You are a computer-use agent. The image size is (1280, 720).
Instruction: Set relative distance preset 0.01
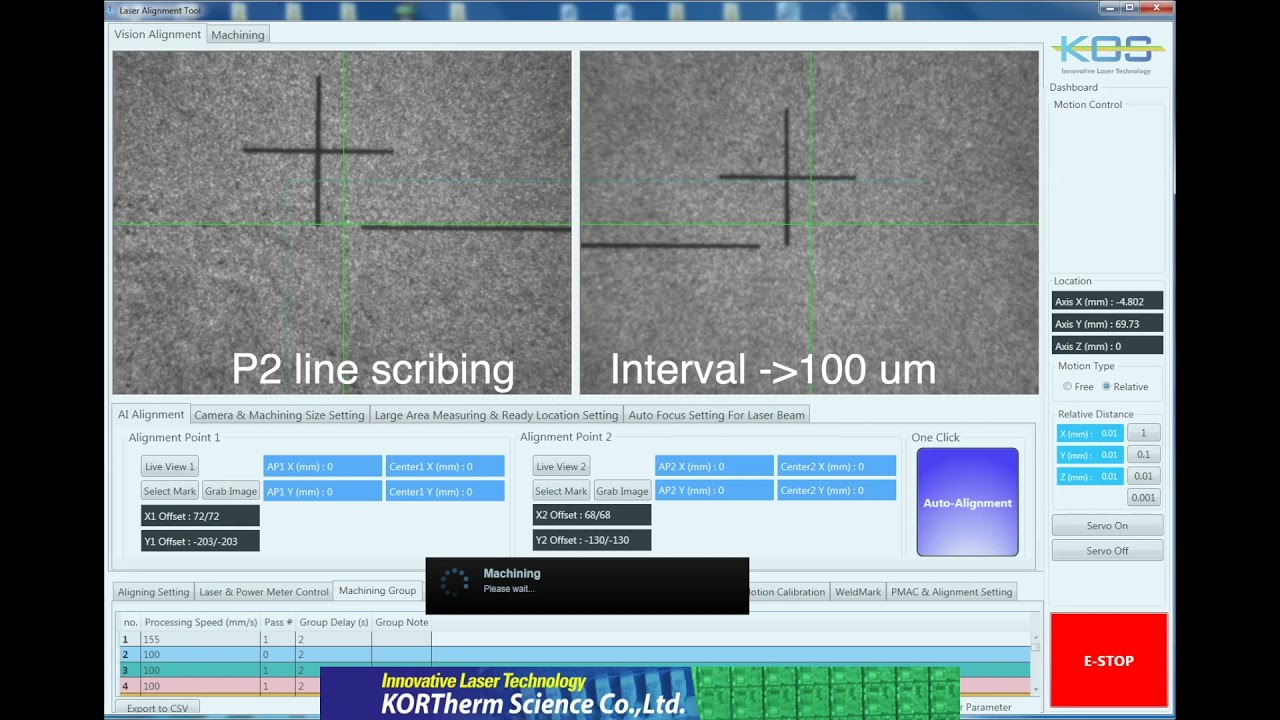pos(1144,476)
